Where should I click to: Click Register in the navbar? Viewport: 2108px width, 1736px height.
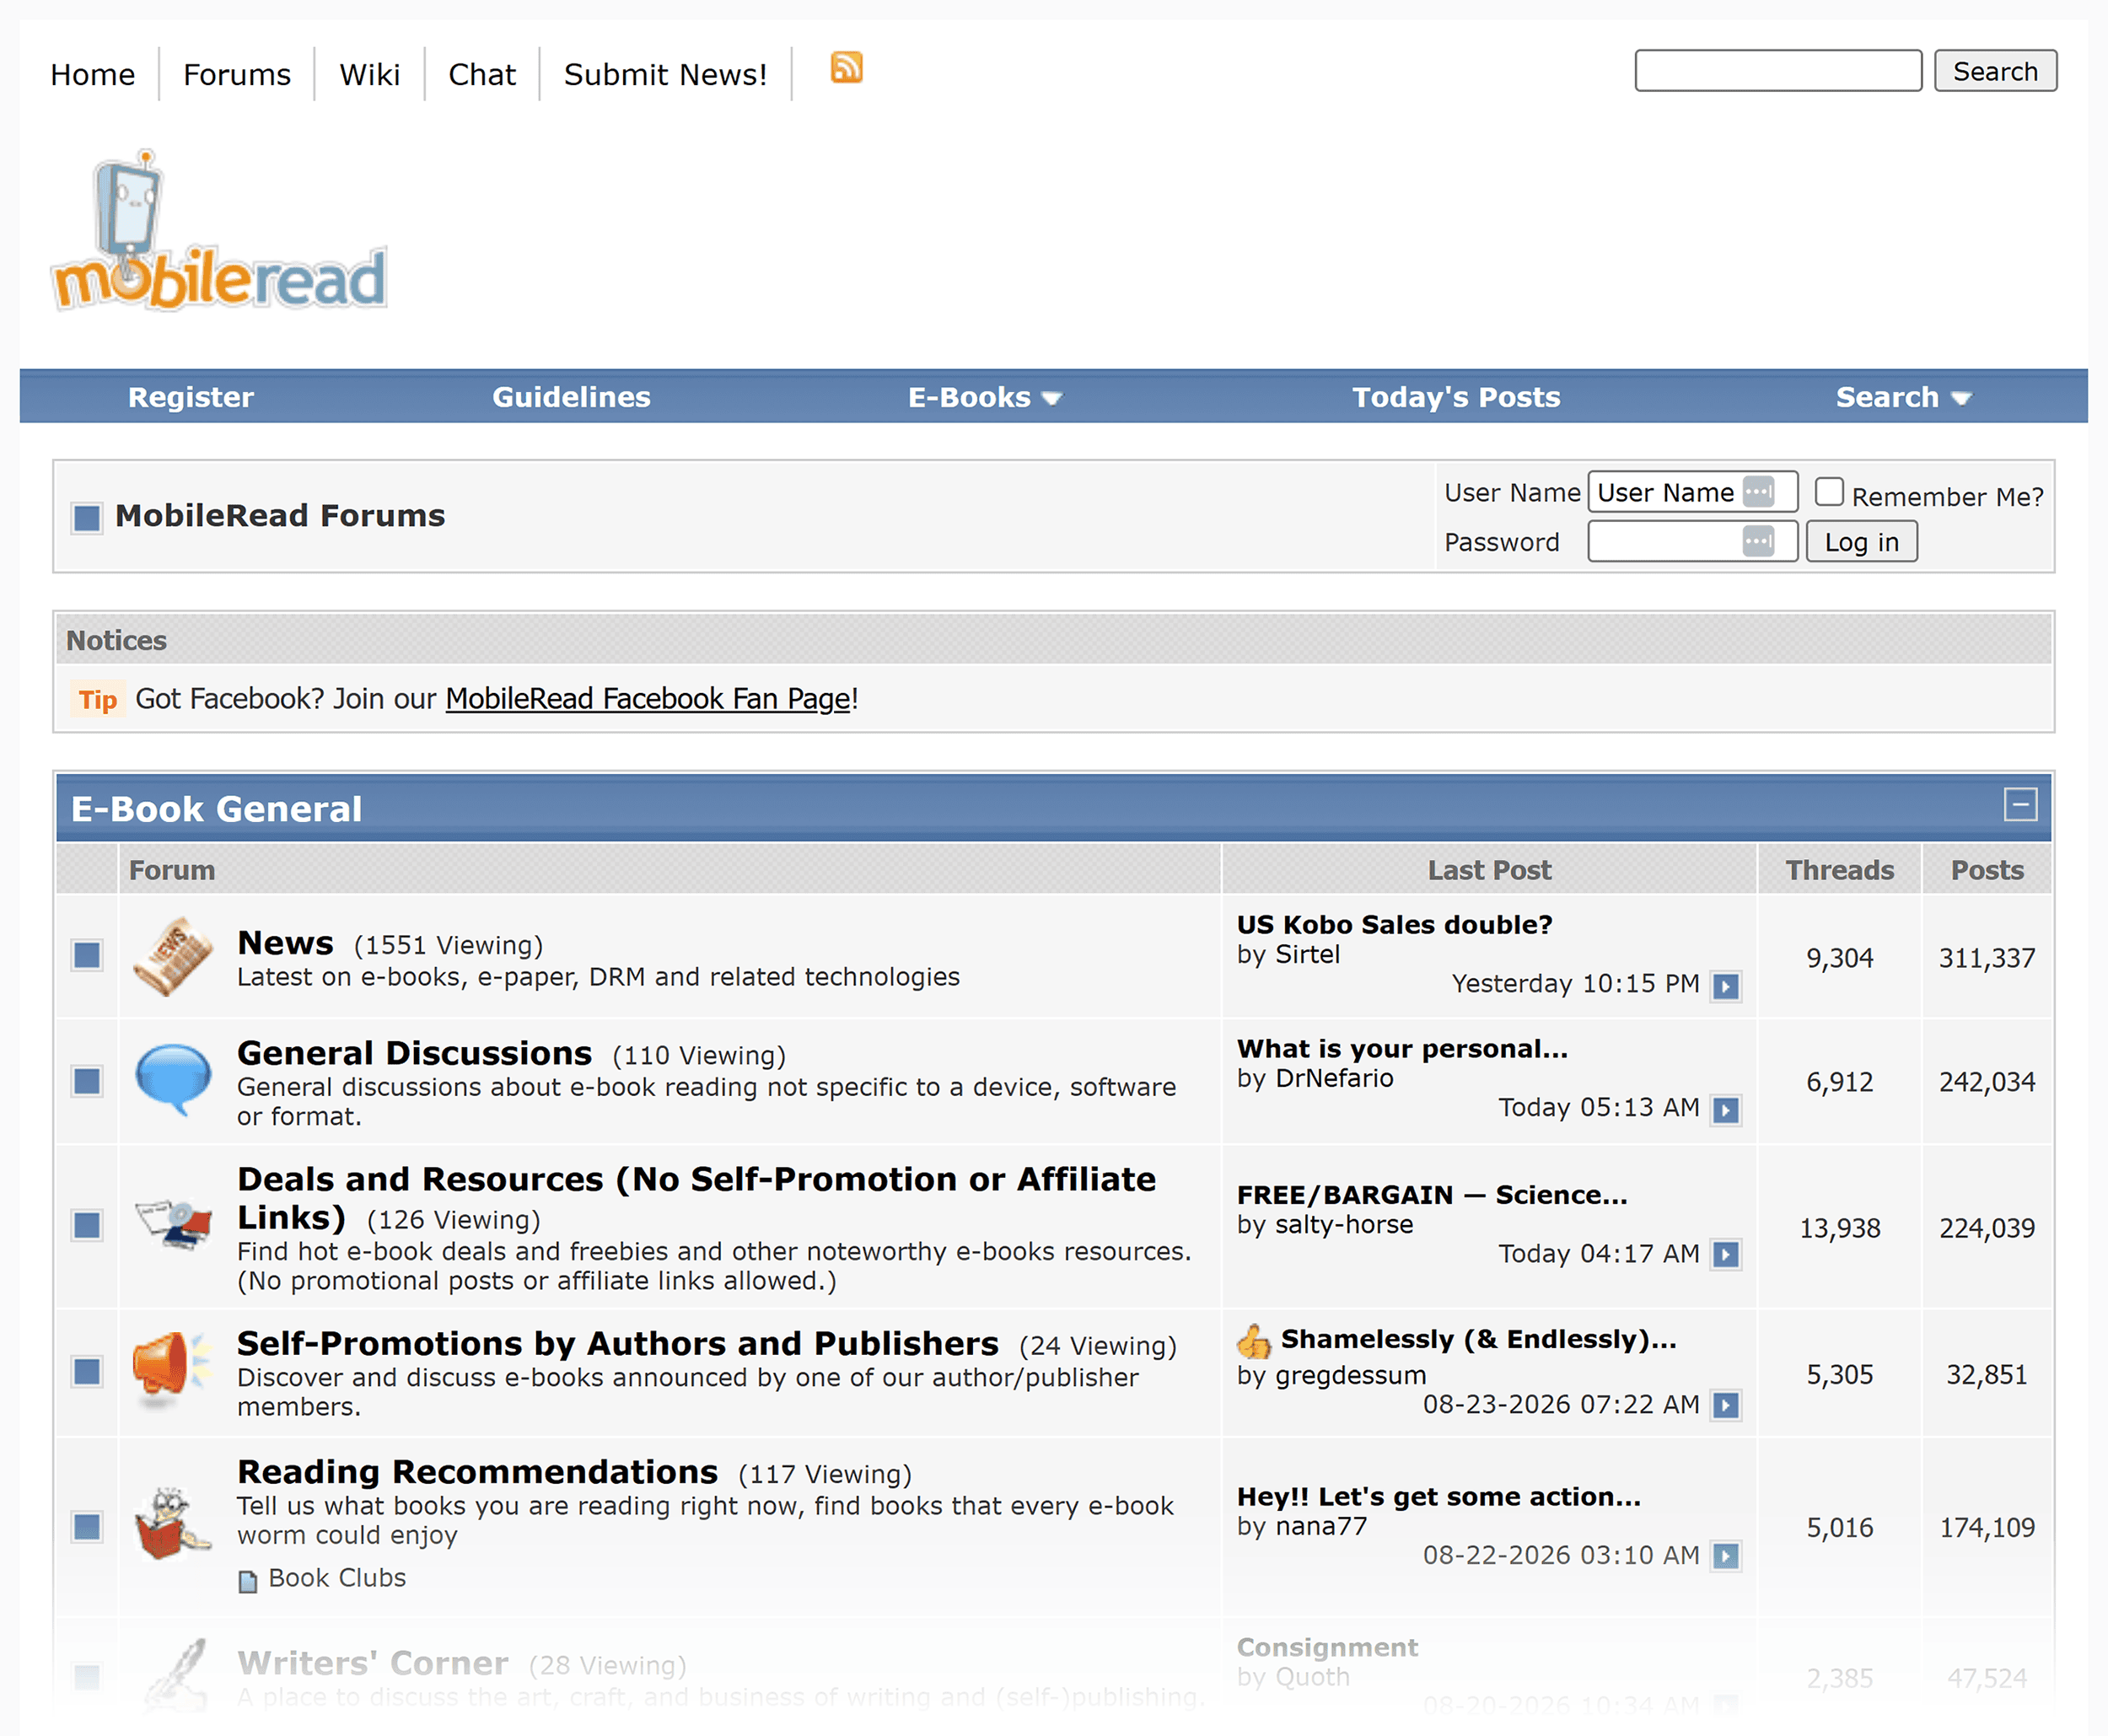pos(191,397)
